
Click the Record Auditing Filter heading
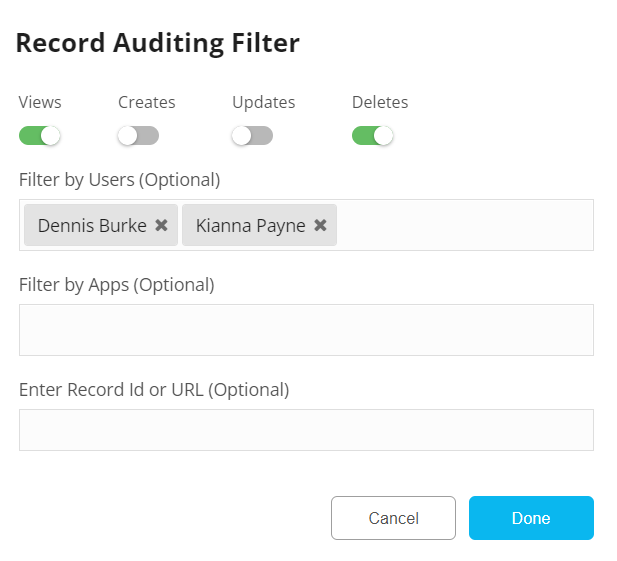click(x=158, y=43)
